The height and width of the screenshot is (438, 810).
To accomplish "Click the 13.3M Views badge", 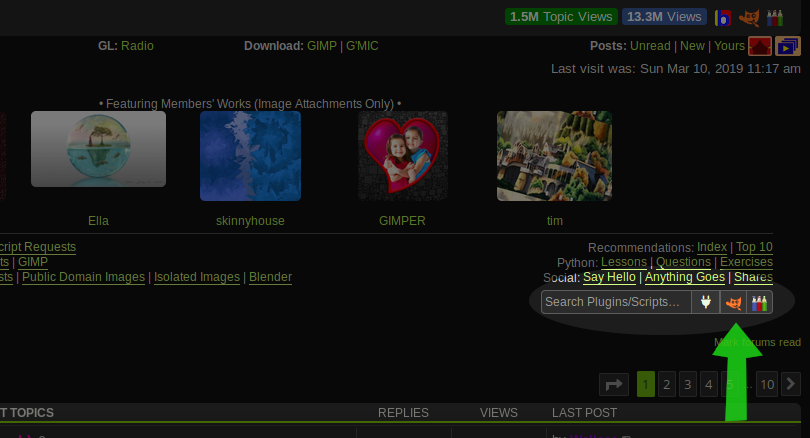I will point(664,17).
